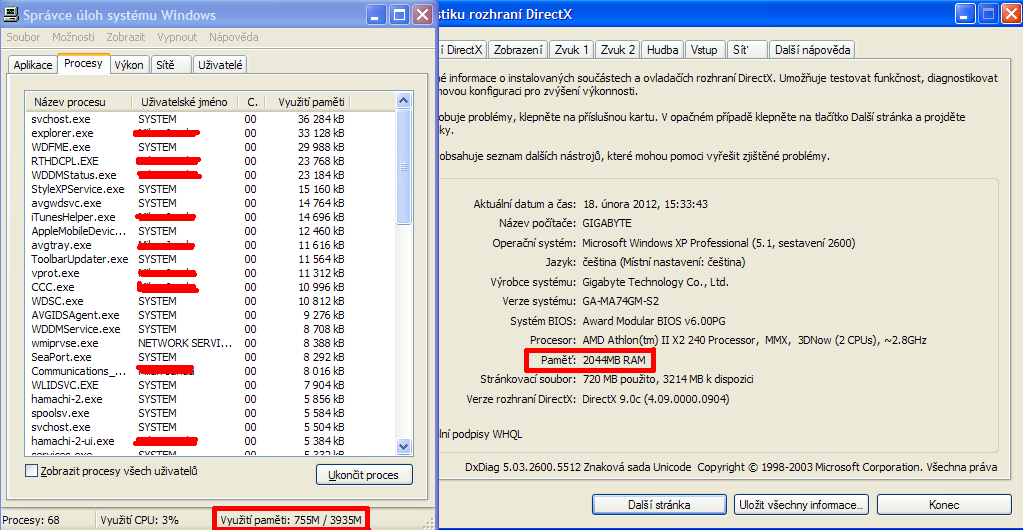Click the process list scrollbar thumb
Viewport: 1023px width, 530px height.
[404, 166]
